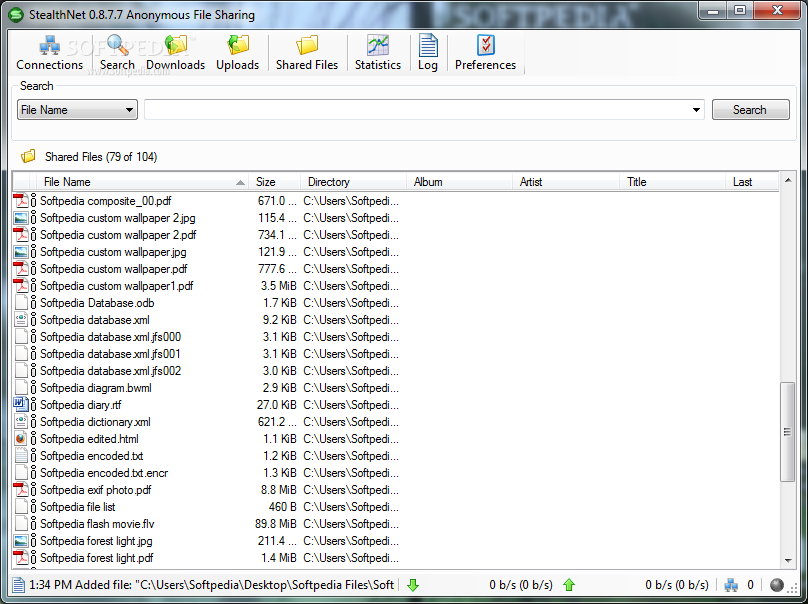Click the 1:34 PM Added file status message
808x604 pixels.
click(212, 585)
